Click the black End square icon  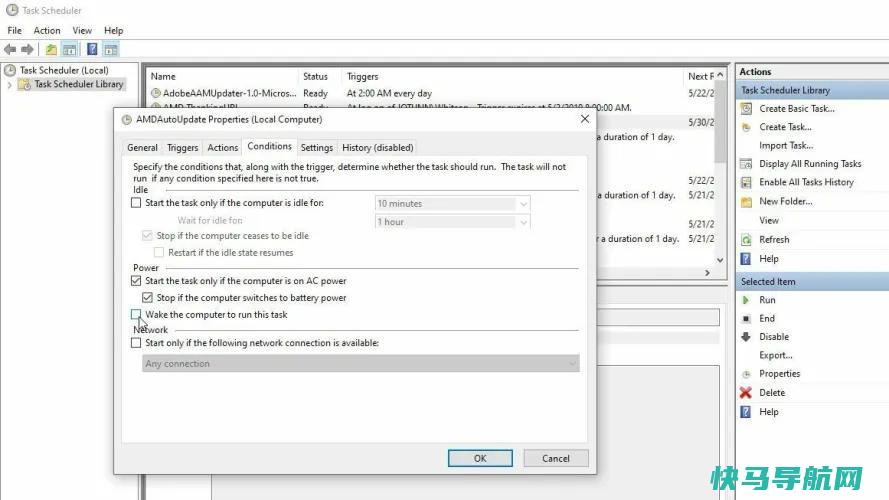[x=746, y=319]
